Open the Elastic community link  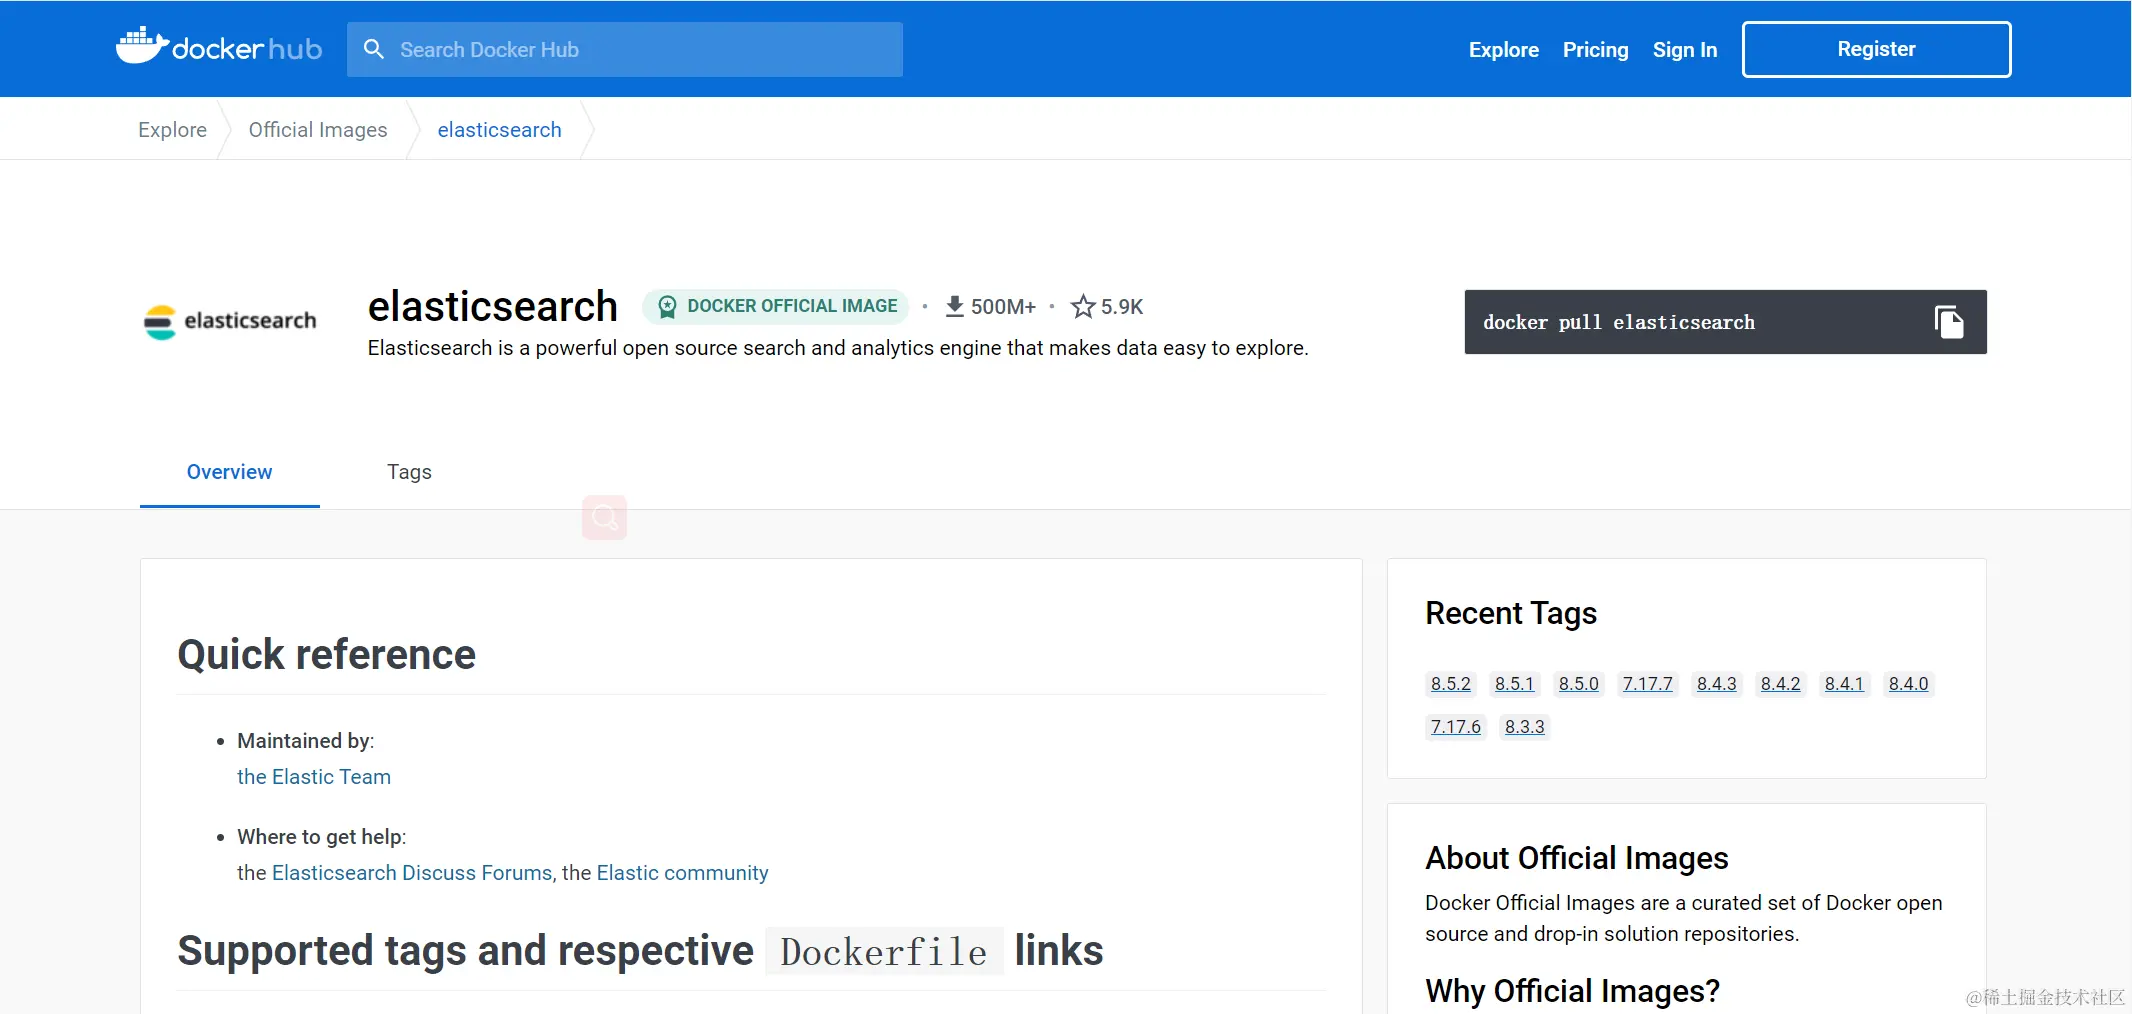pyautogui.click(x=682, y=873)
